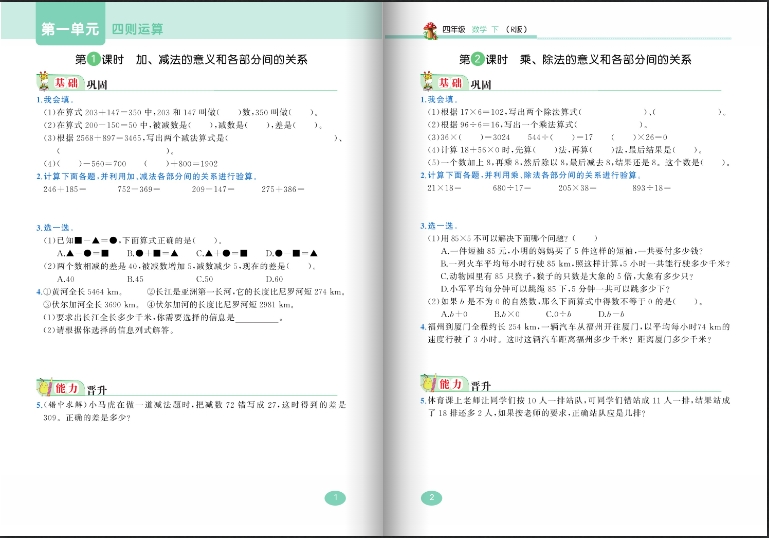Viewport: 769px width, 538px height.
Task: Click the green page number 2 badge
Action: 433,498
